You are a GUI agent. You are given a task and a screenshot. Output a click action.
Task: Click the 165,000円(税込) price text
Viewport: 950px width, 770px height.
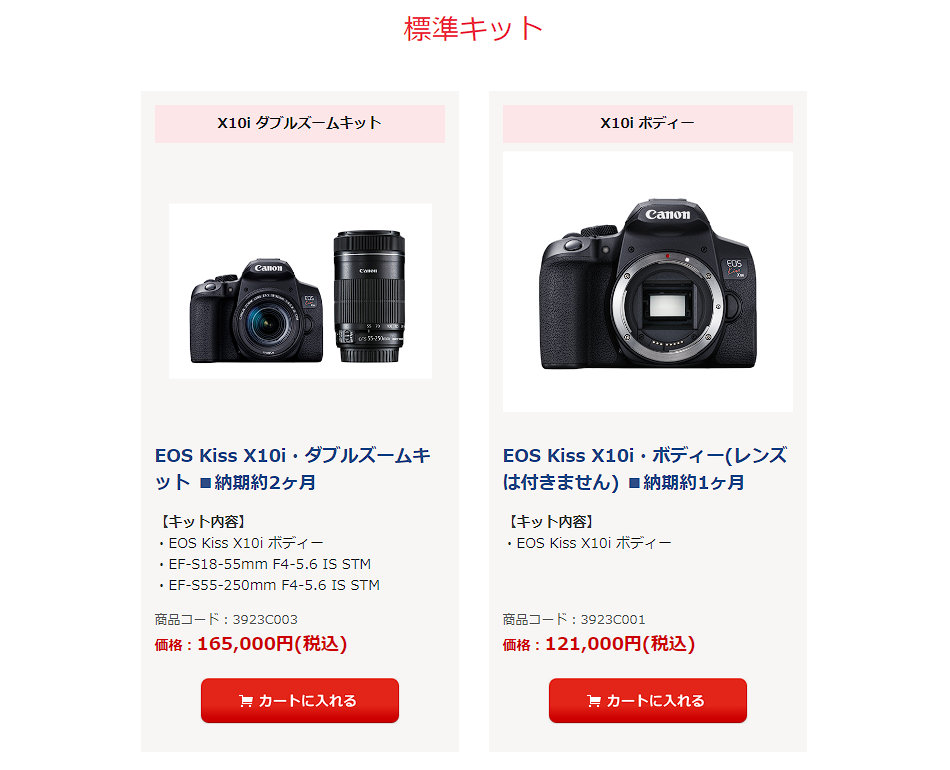(x=272, y=643)
